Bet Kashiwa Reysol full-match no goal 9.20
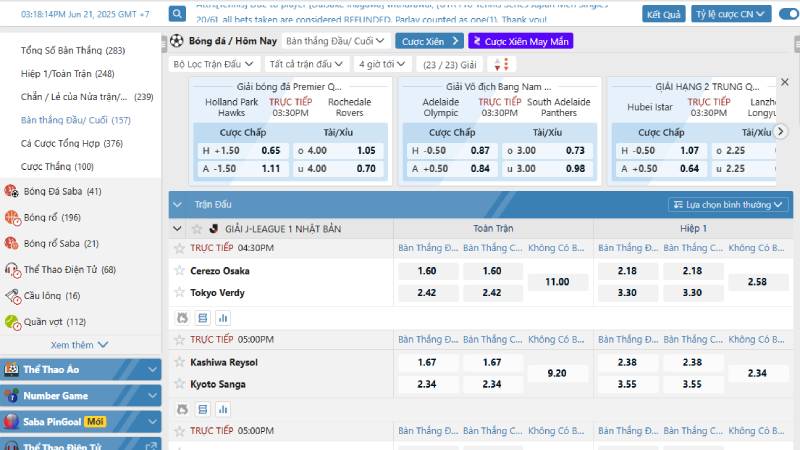The width and height of the screenshot is (800, 450). coord(557,373)
